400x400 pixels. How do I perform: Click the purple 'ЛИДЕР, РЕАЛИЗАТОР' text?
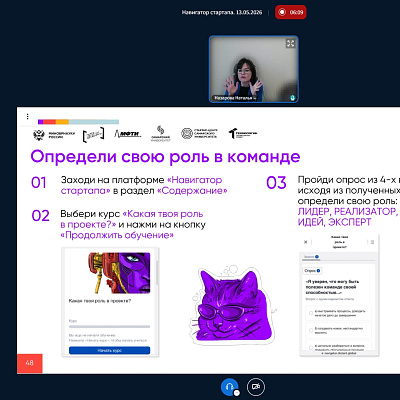(x=347, y=212)
